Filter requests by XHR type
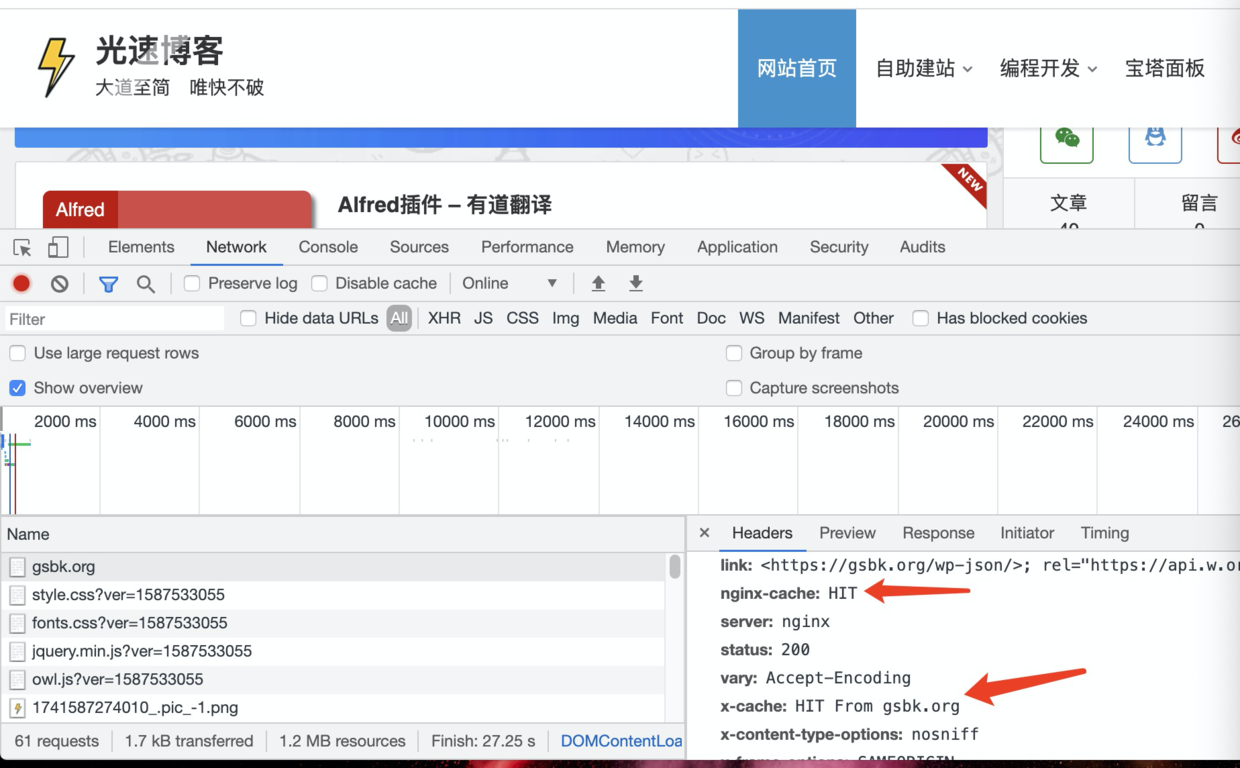The height and width of the screenshot is (768, 1240). (x=444, y=318)
